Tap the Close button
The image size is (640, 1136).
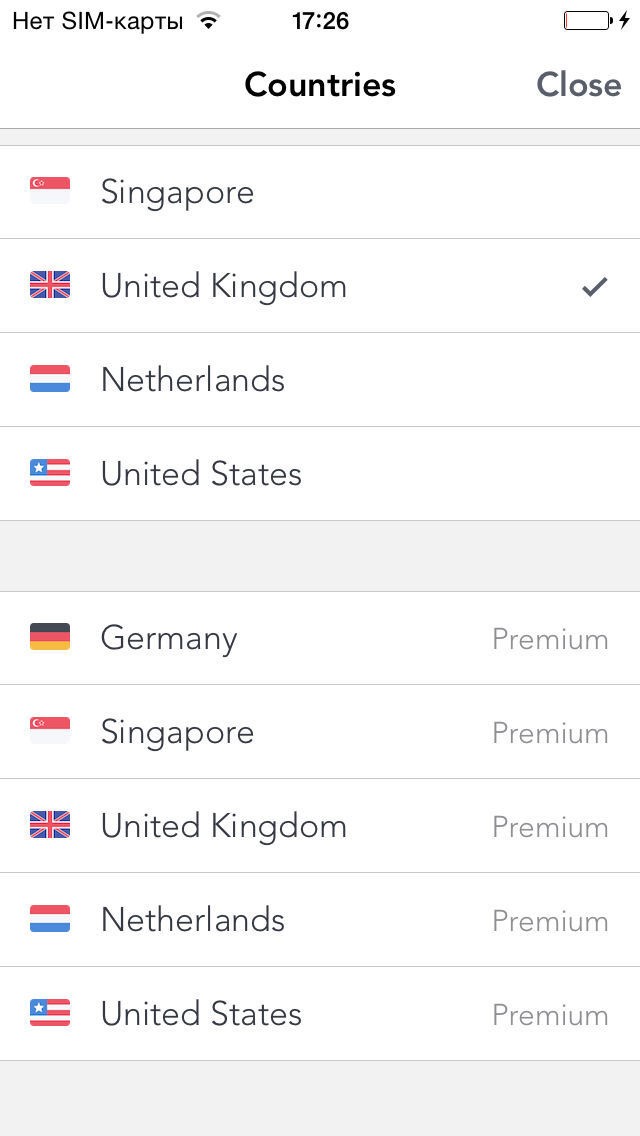(579, 85)
